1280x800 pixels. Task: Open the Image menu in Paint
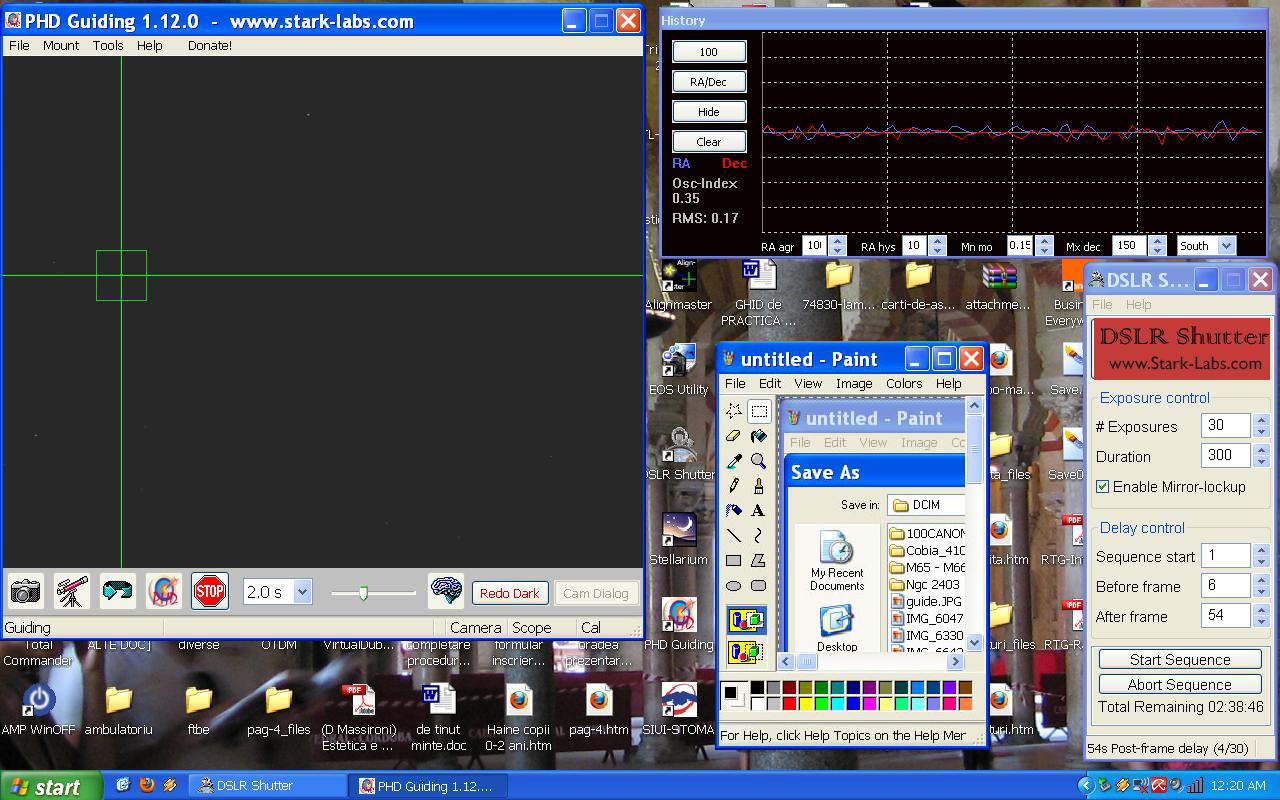[x=854, y=383]
